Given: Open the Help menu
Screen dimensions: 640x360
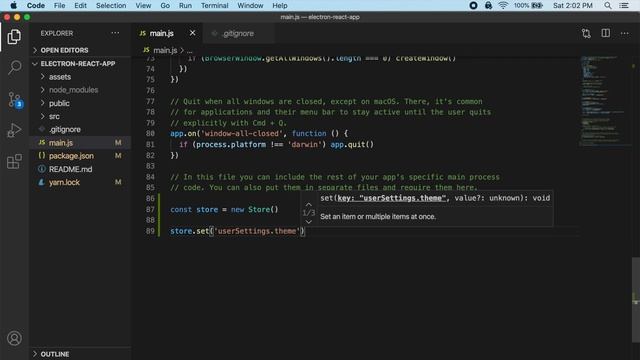Looking at the screenshot, I should (x=280, y=5).
